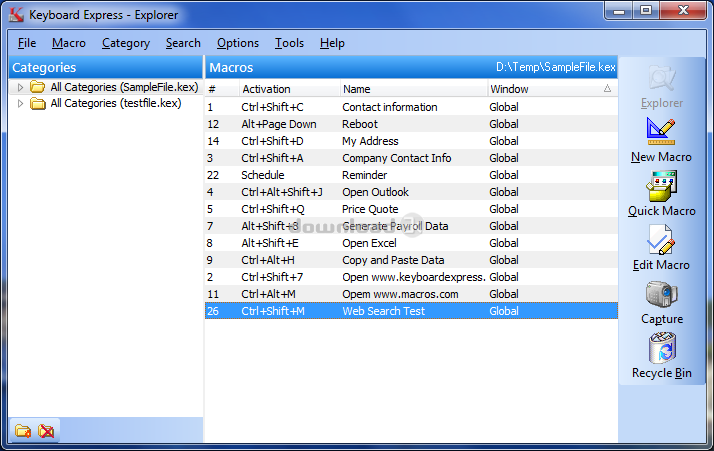This screenshot has width=714, height=451.
Task: Click the New Macro label
Action: (661, 157)
